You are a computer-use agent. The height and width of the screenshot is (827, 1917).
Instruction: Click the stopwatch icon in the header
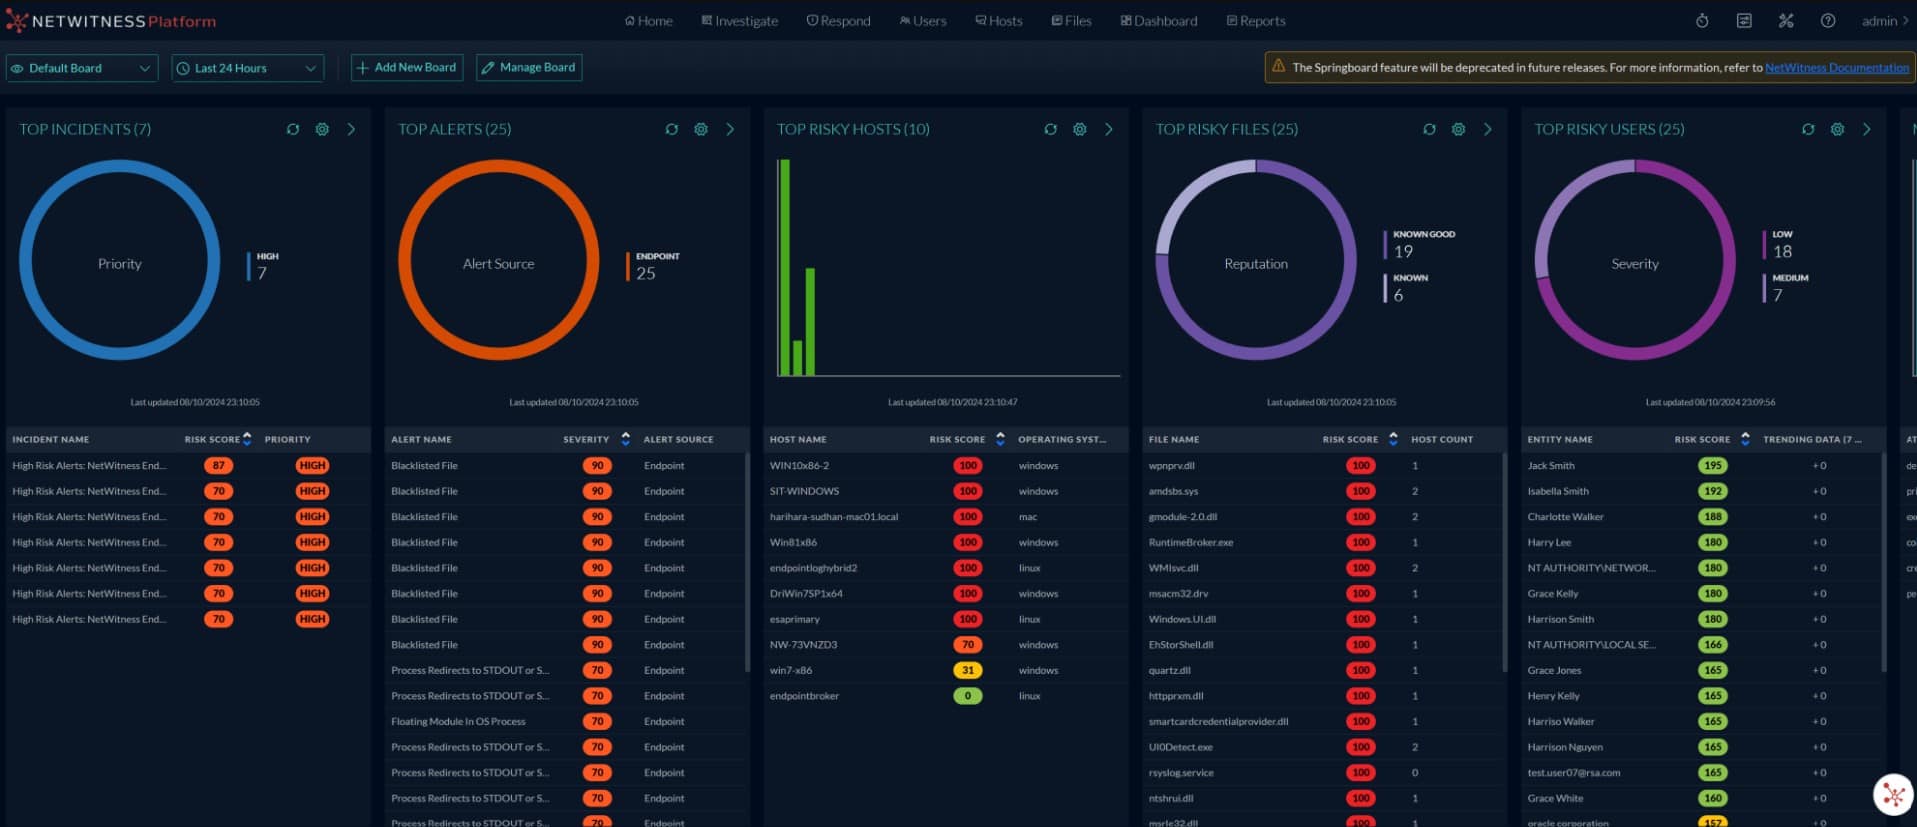point(1702,20)
